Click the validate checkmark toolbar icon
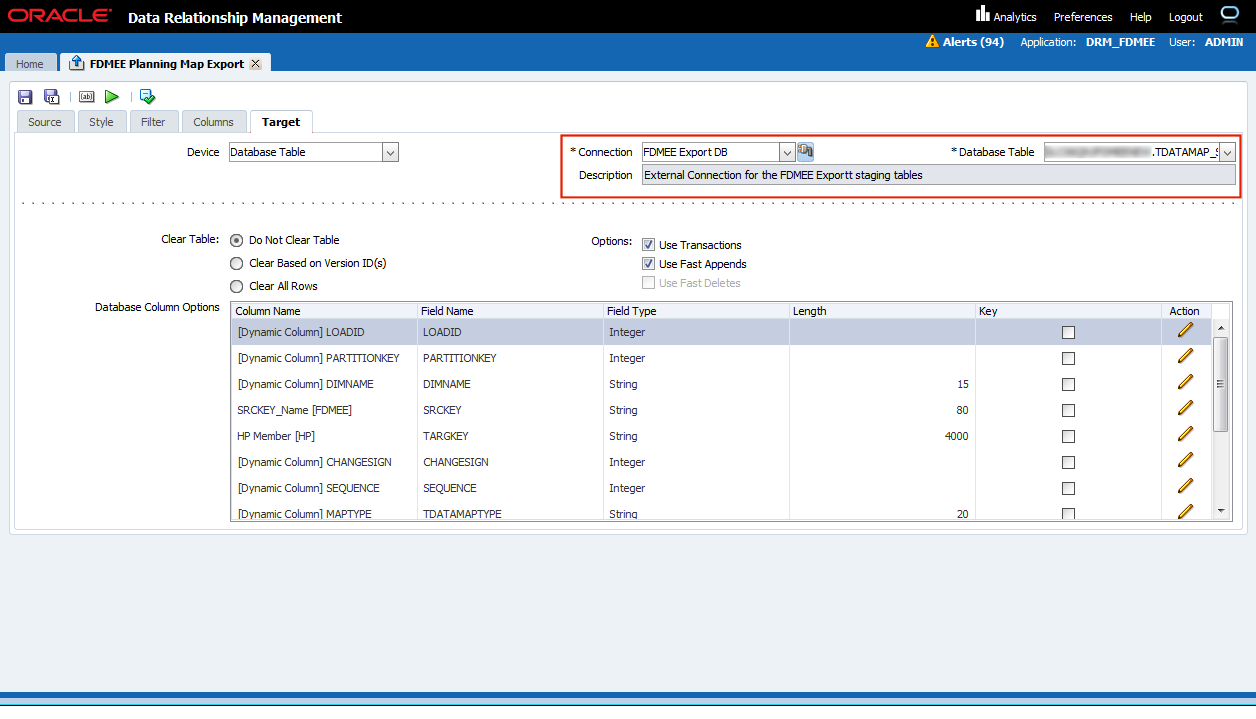 point(148,97)
